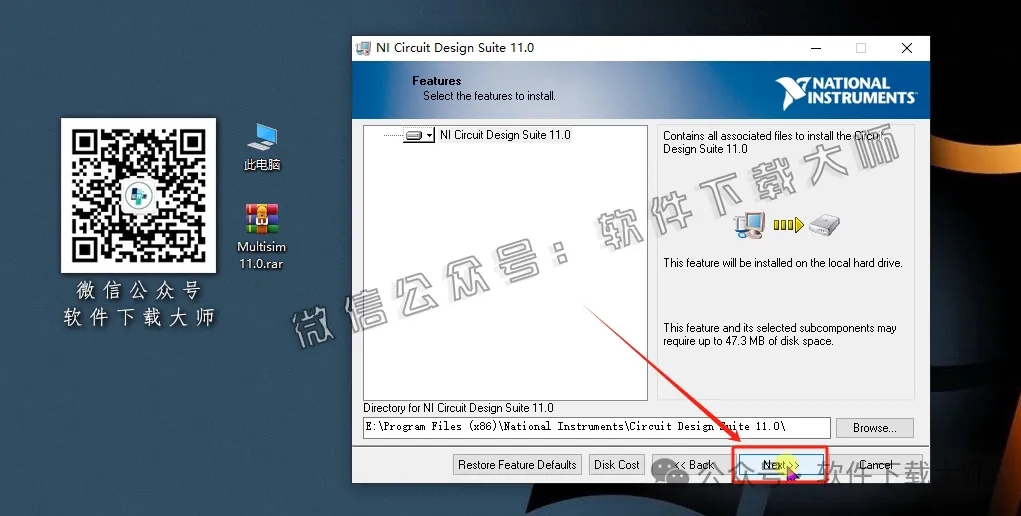
Task: Minimize the NI Circuit Design Suite window
Action: pyautogui.click(x=816, y=48)
